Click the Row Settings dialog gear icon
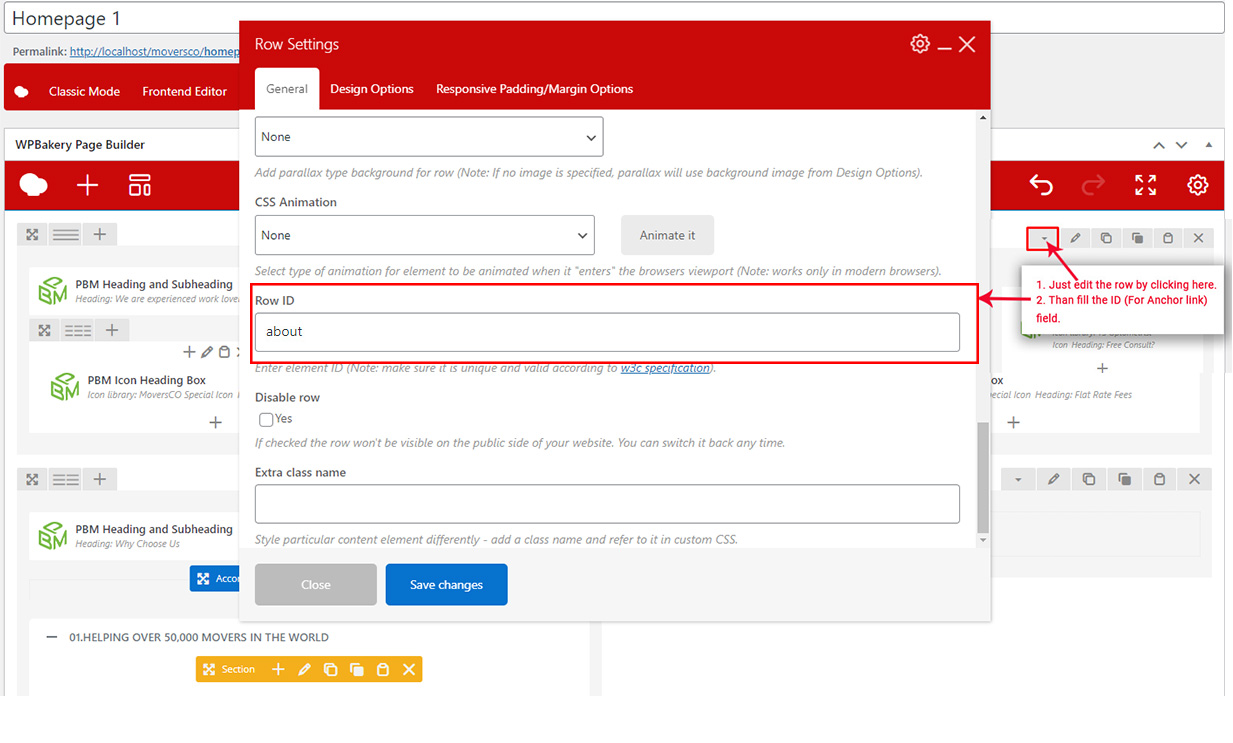 (919, 44)
